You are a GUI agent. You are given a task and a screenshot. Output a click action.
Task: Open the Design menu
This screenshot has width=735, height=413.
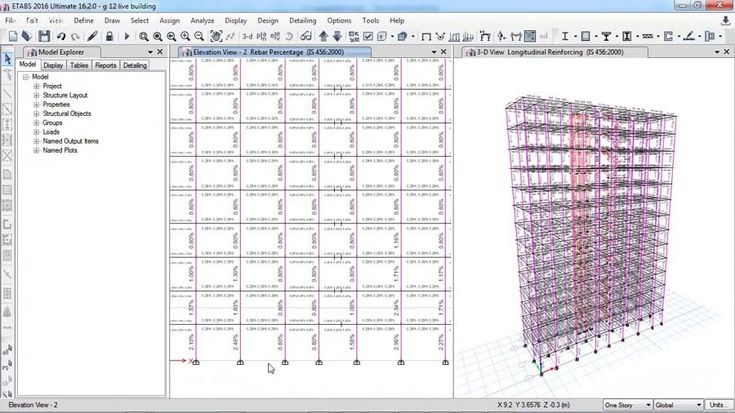tap(268, 21)
